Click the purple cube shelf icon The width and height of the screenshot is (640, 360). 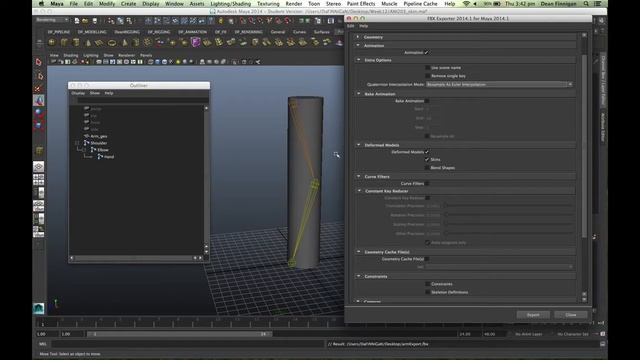tap(196, 42)
